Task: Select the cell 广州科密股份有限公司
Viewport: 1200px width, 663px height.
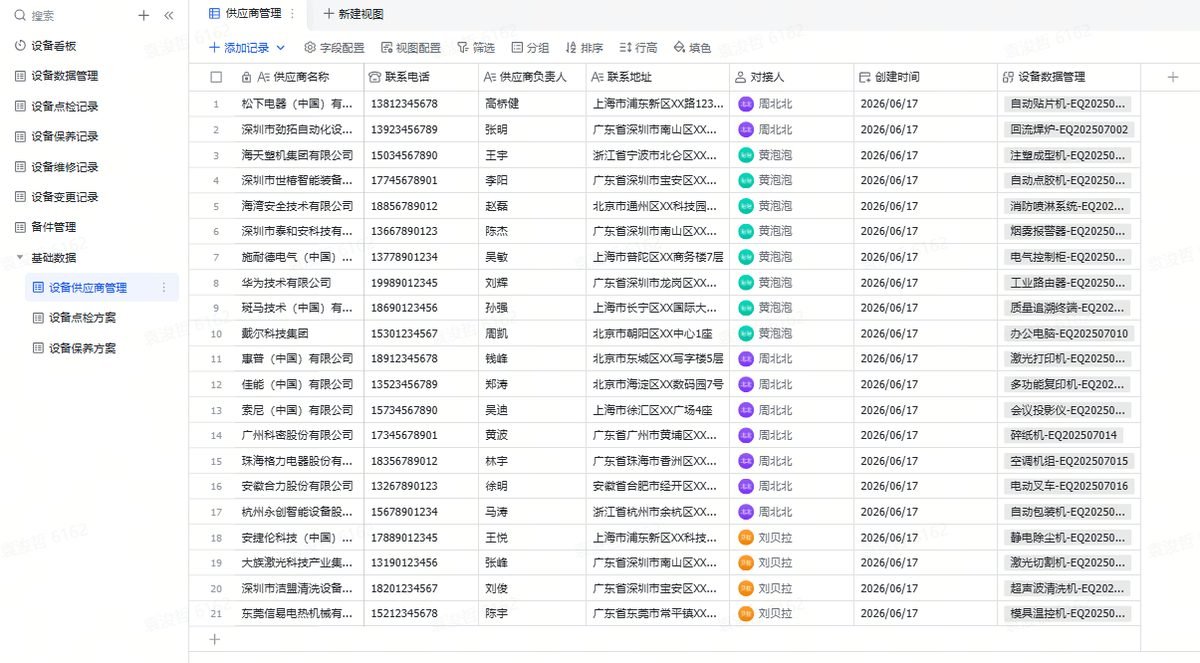Action: [x=298, y=435]
